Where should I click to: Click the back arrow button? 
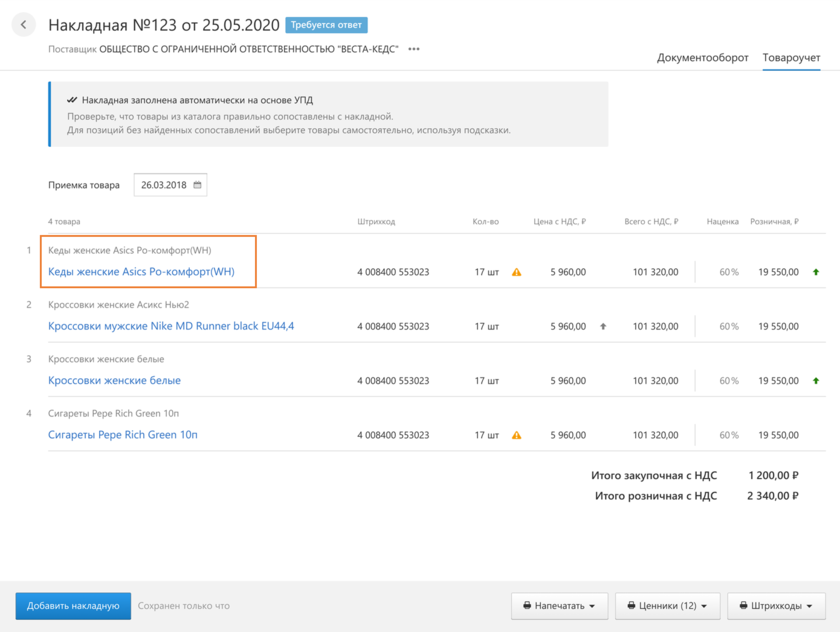pyautogui.click(x=23, y=25)
